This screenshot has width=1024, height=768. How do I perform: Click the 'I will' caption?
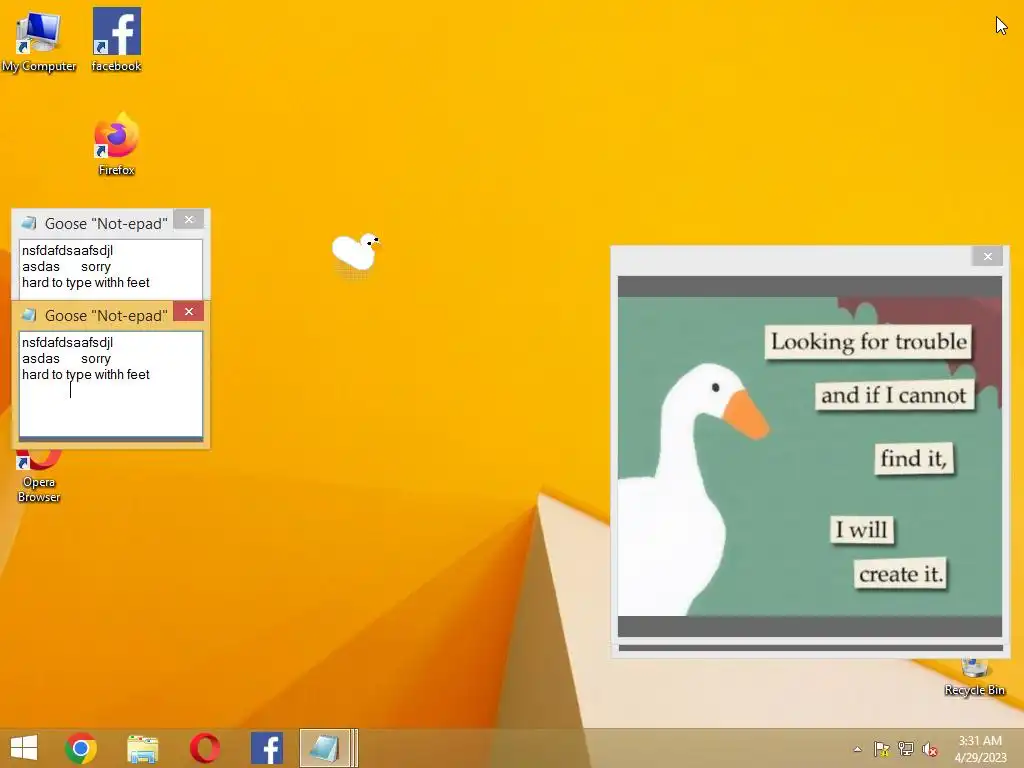pos(861,529)
